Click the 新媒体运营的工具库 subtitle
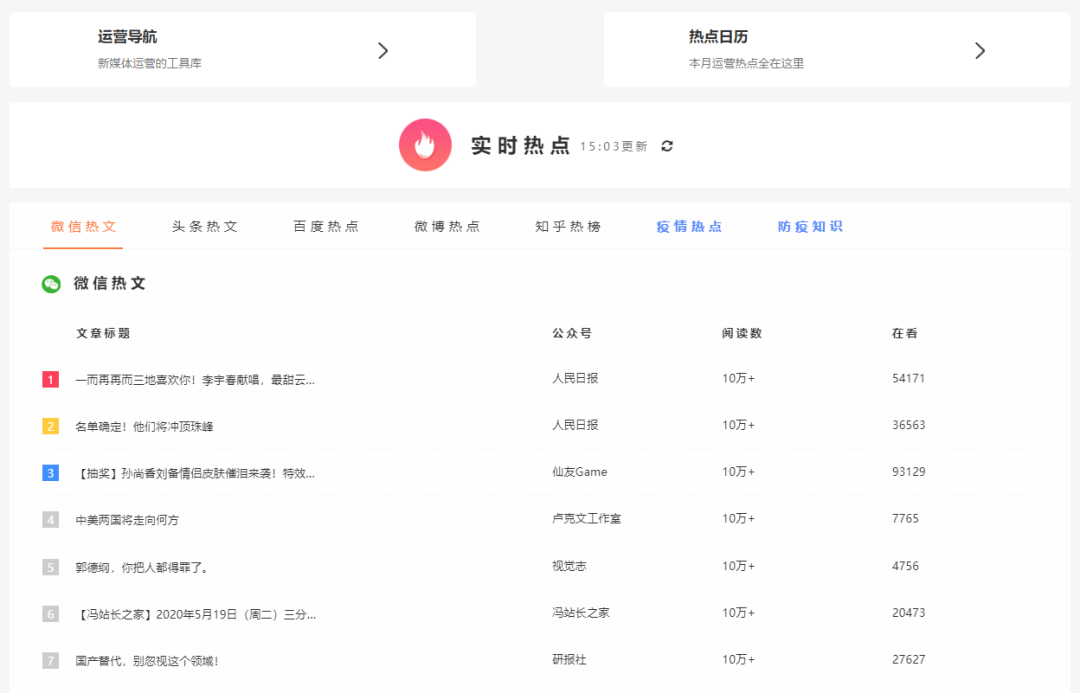 pos(149,63)
